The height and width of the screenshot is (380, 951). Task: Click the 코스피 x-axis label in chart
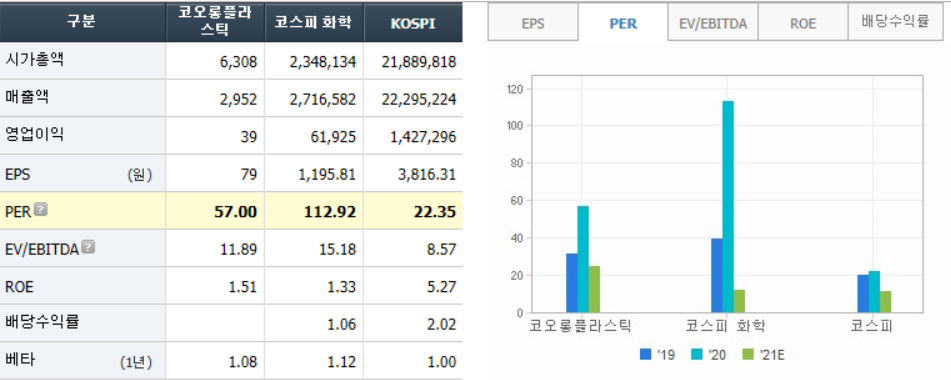tap(871, 326)
